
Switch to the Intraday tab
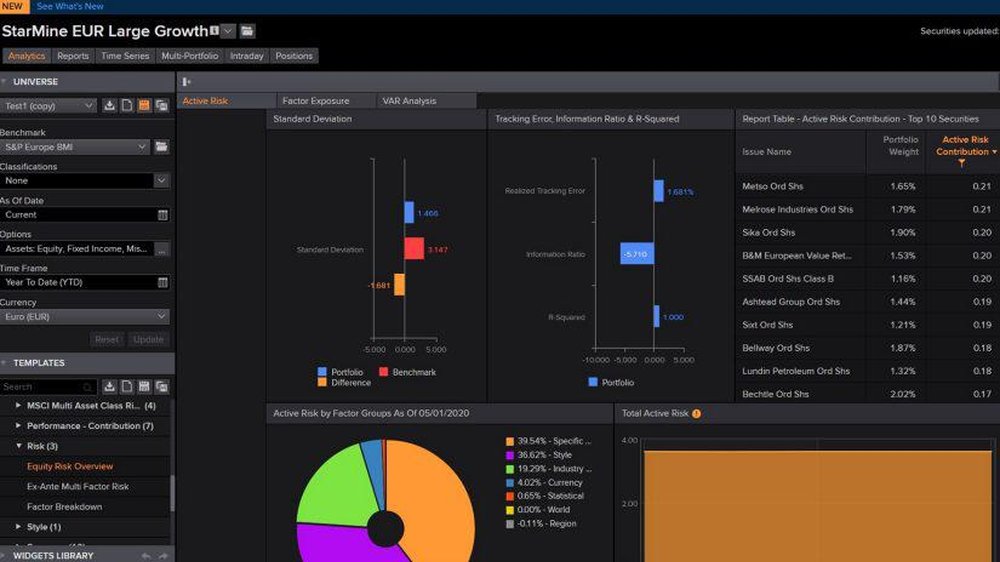(247, 56)
